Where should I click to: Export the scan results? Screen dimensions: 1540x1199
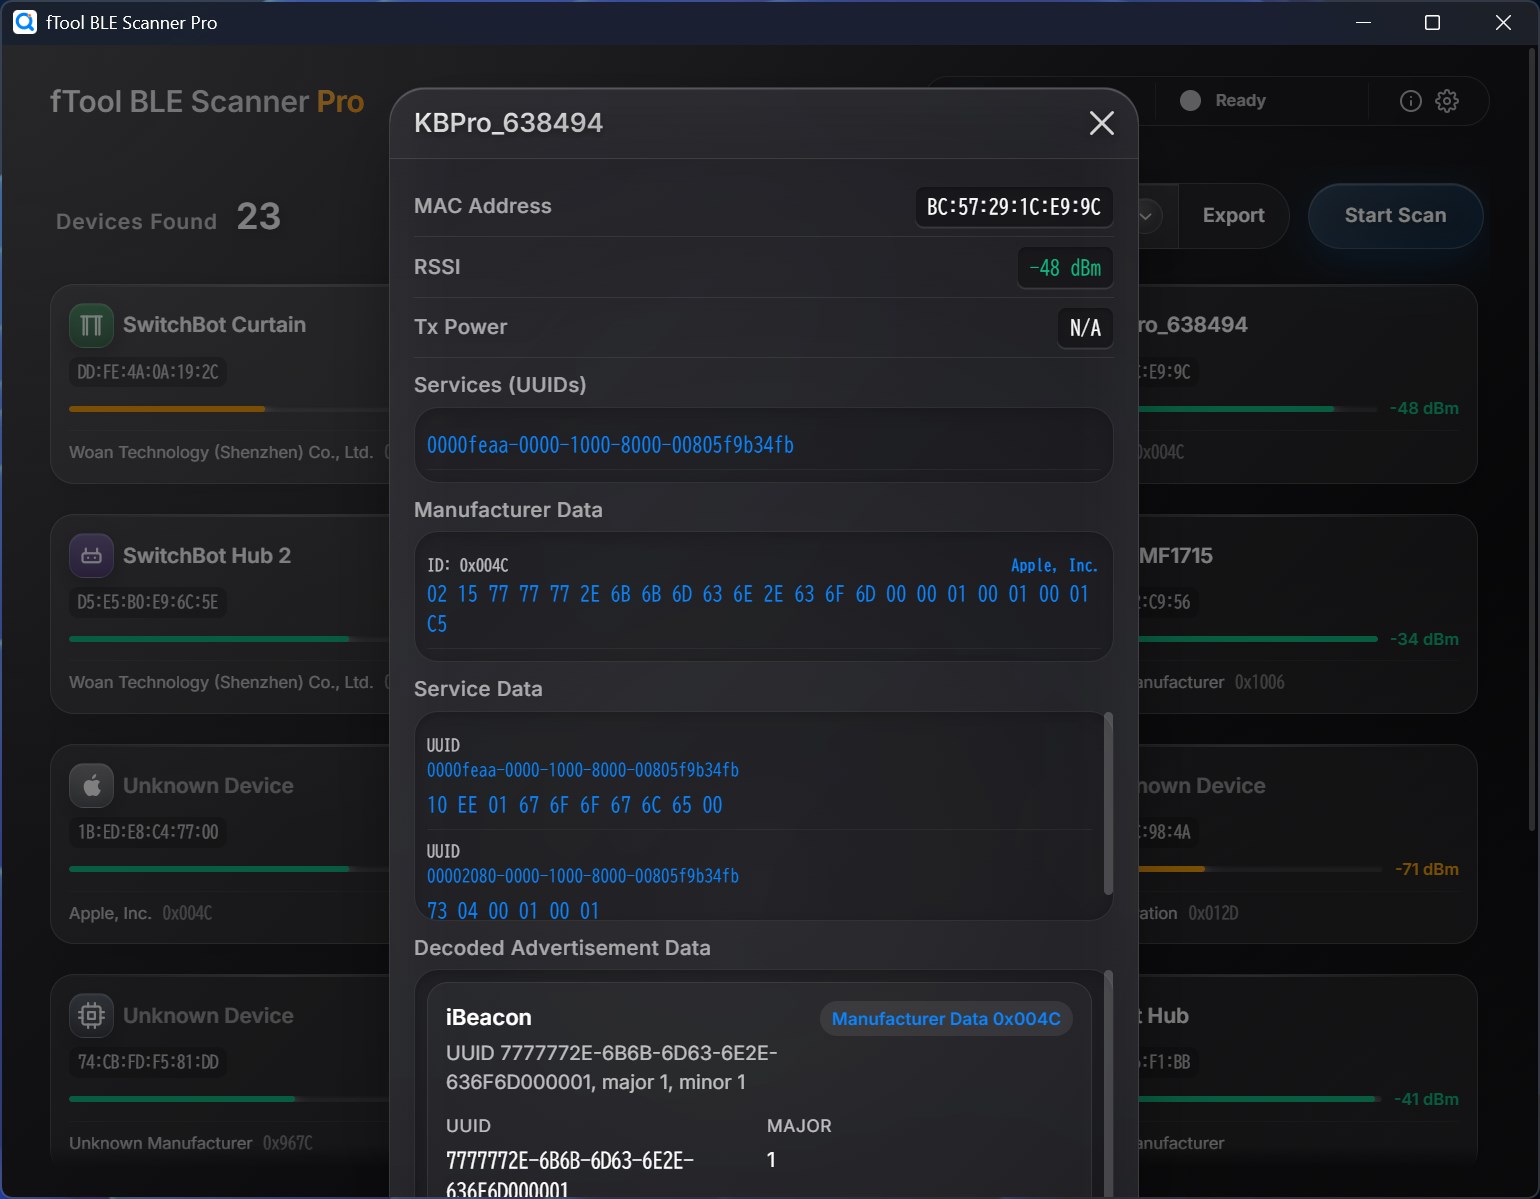click(x=1234, y=215)
